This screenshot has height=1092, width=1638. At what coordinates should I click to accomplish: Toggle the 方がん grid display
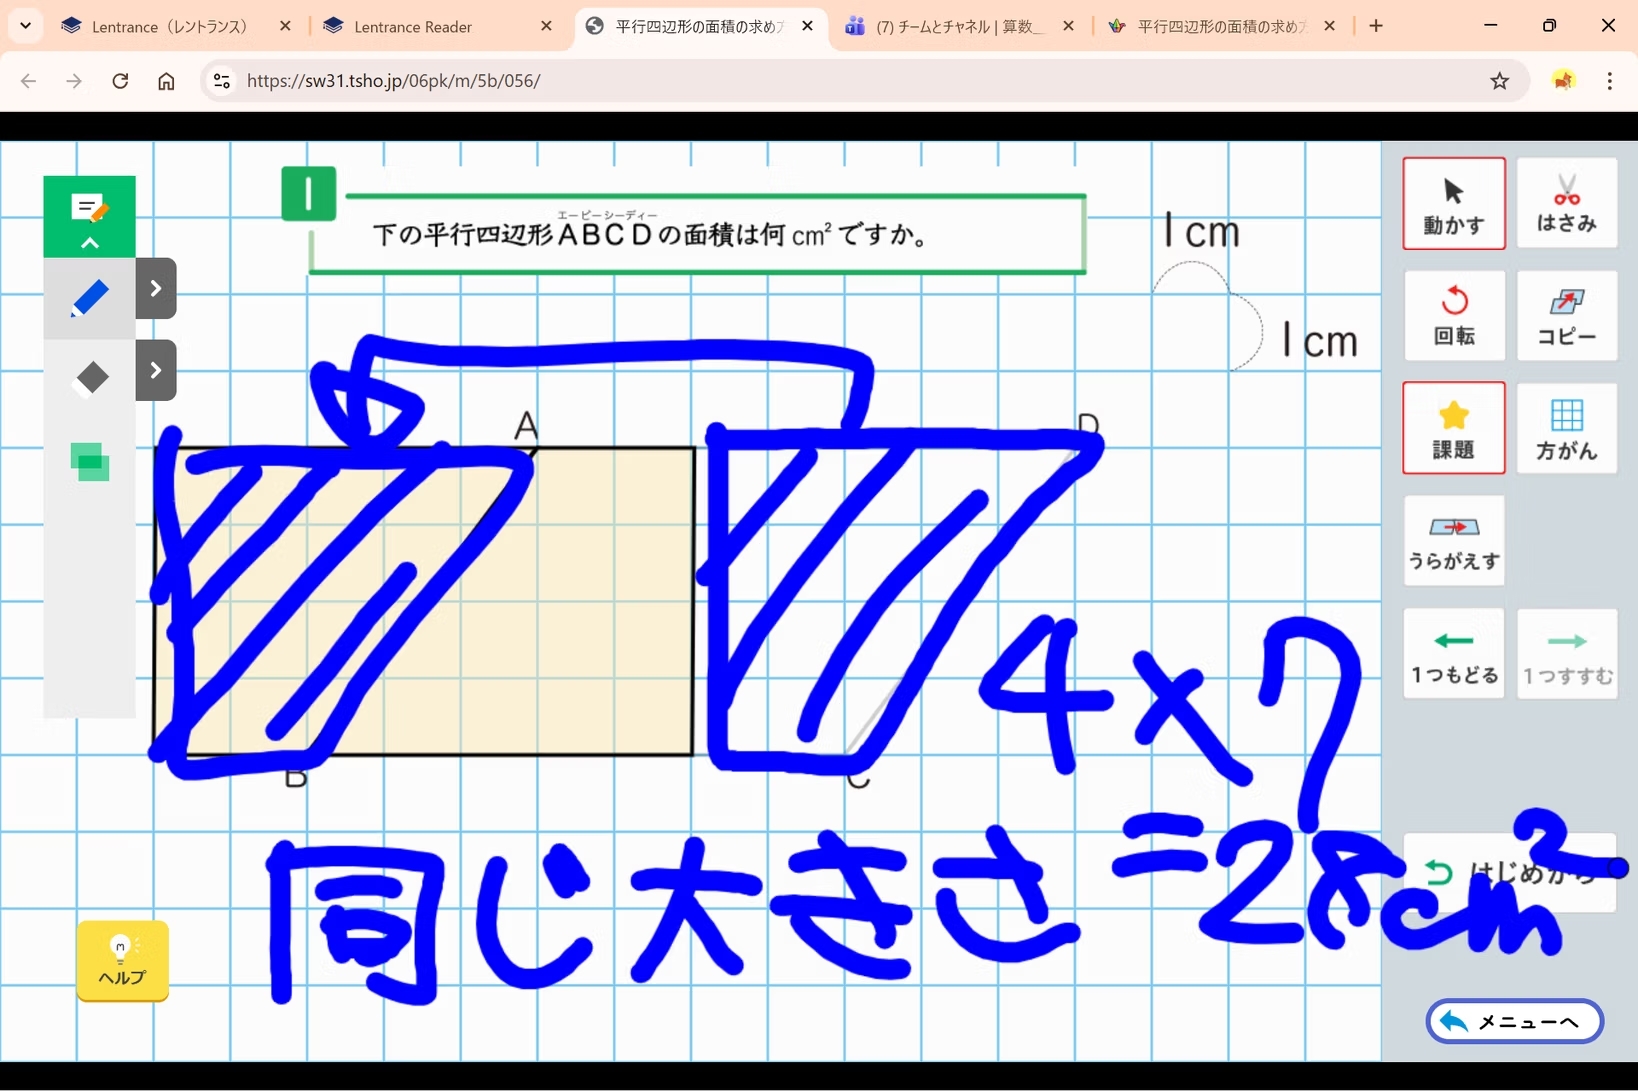point(1566,429)
